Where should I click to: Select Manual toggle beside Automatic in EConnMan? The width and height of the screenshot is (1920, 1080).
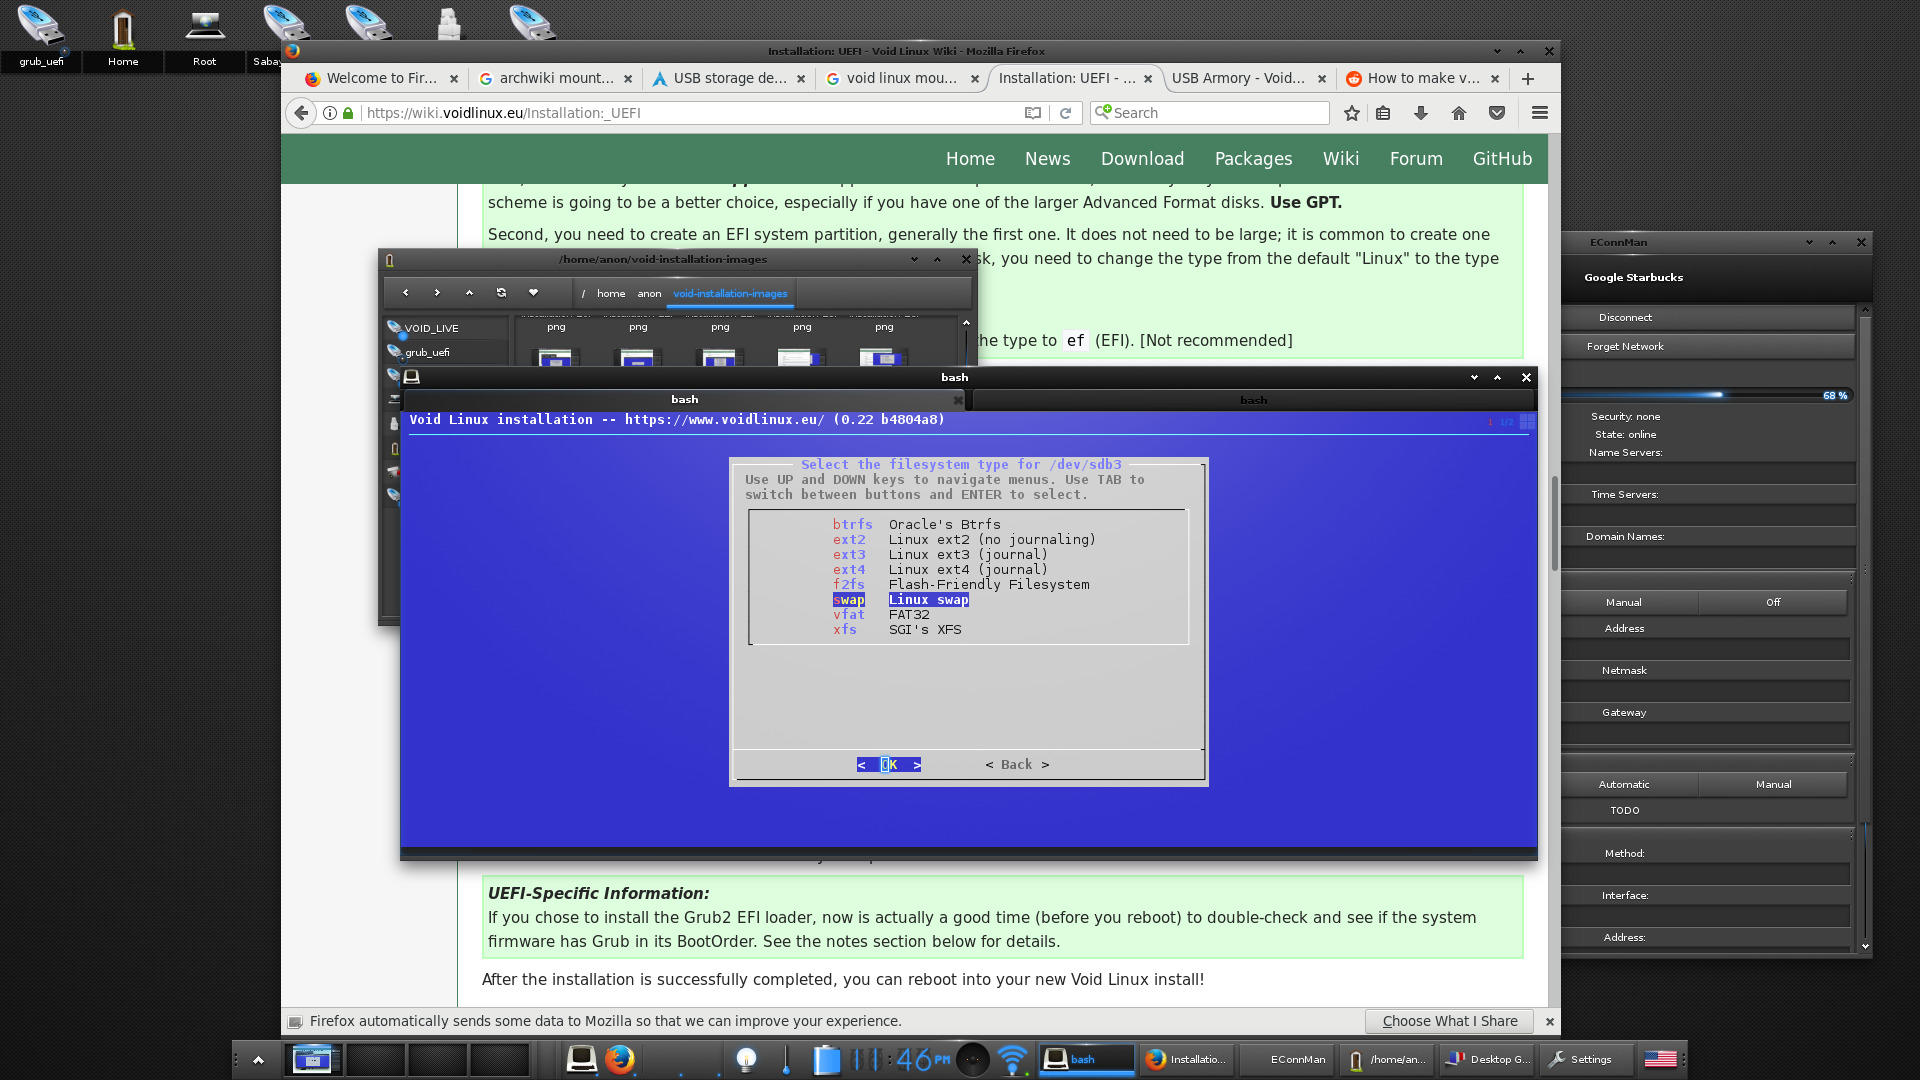coord(1772,784)
